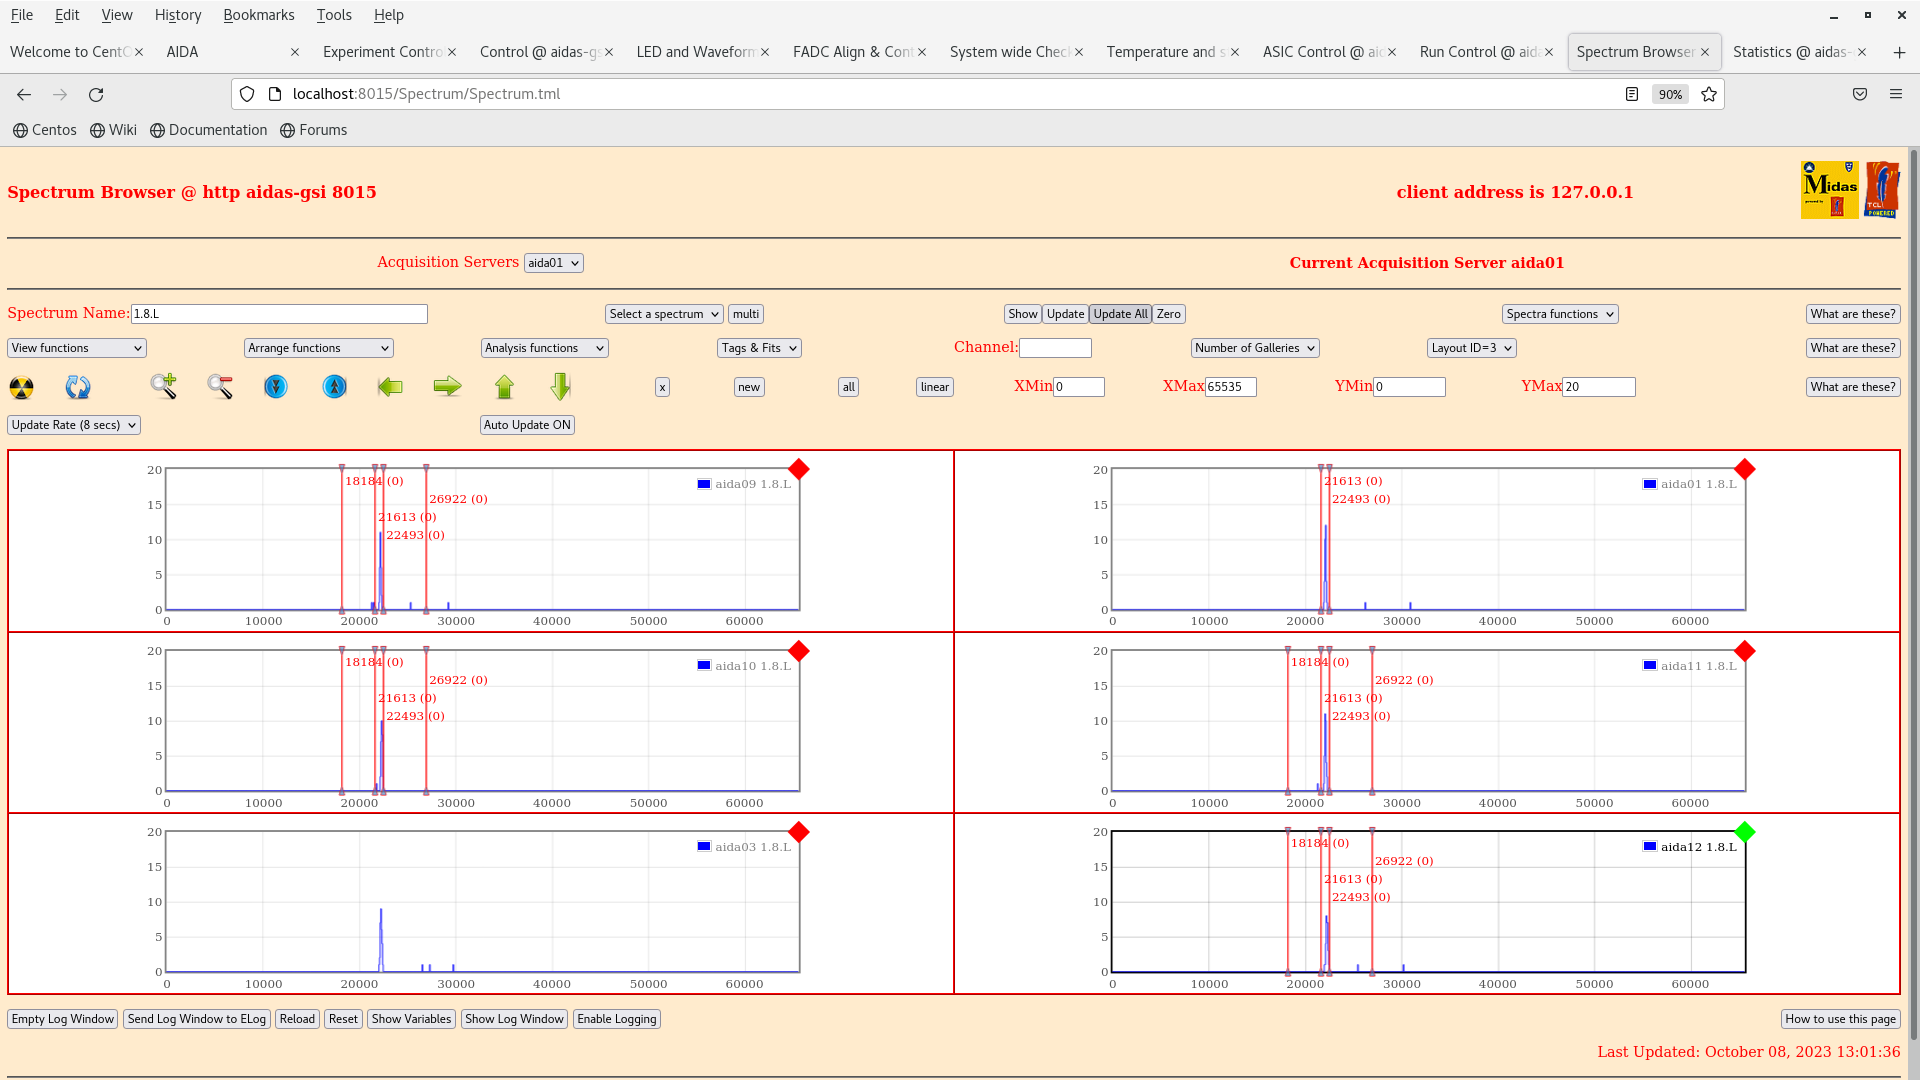This screenshot has height=1080, width=1920.
Task: Click the blue double-down-arrow circle icon
Action: point(276,387)
